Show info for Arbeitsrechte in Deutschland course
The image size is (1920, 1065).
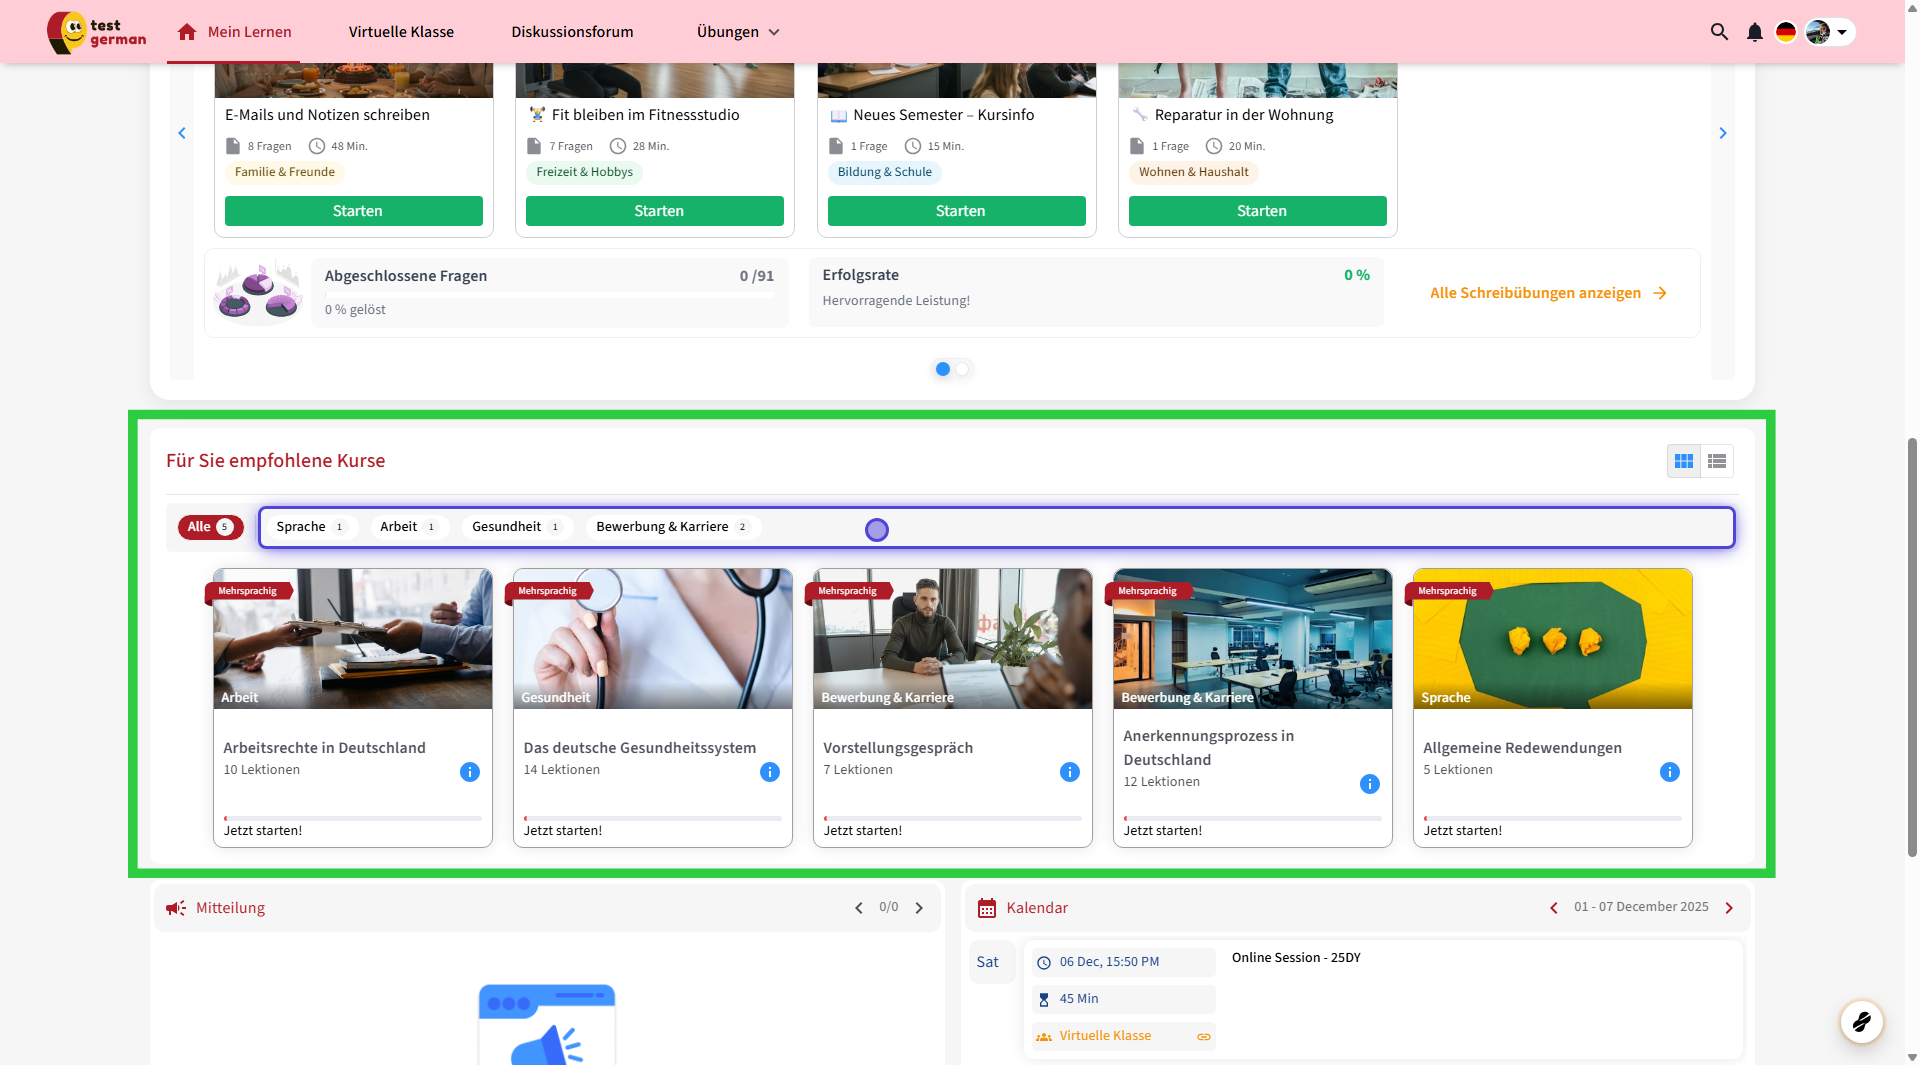coord(469,772)
